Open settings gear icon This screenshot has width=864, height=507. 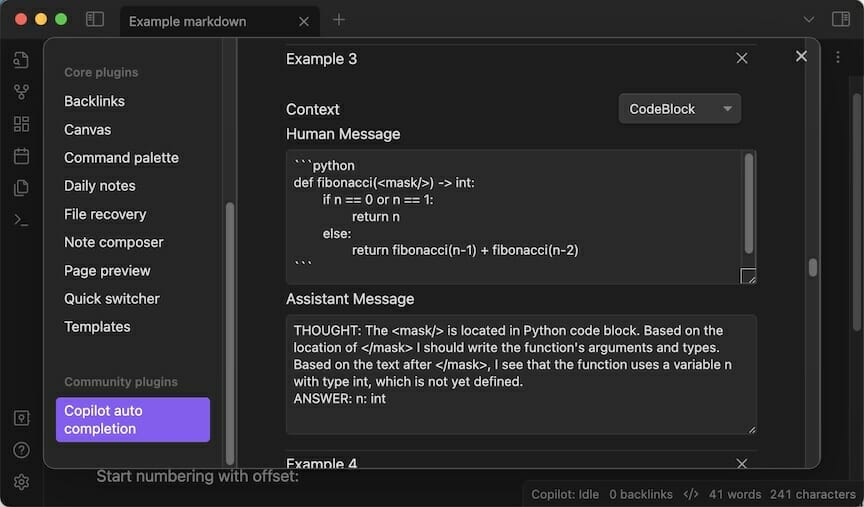pyautogui.click(x=21, y=482)
